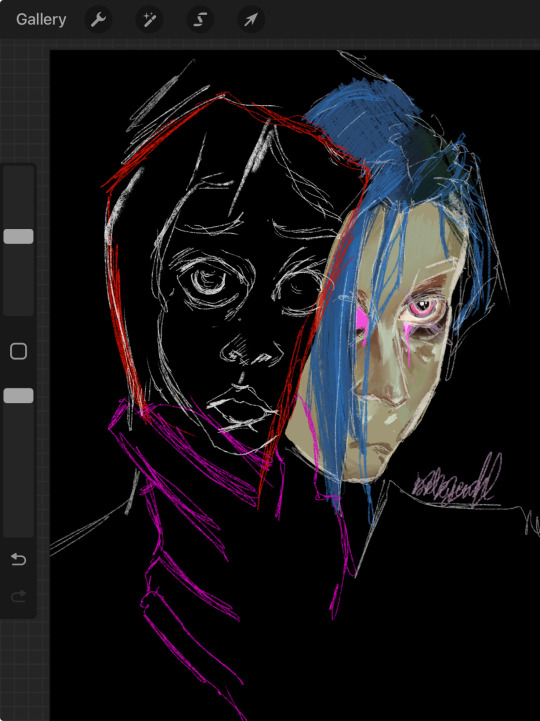Open the Adjustments magic wand menu

click(149, 19)
